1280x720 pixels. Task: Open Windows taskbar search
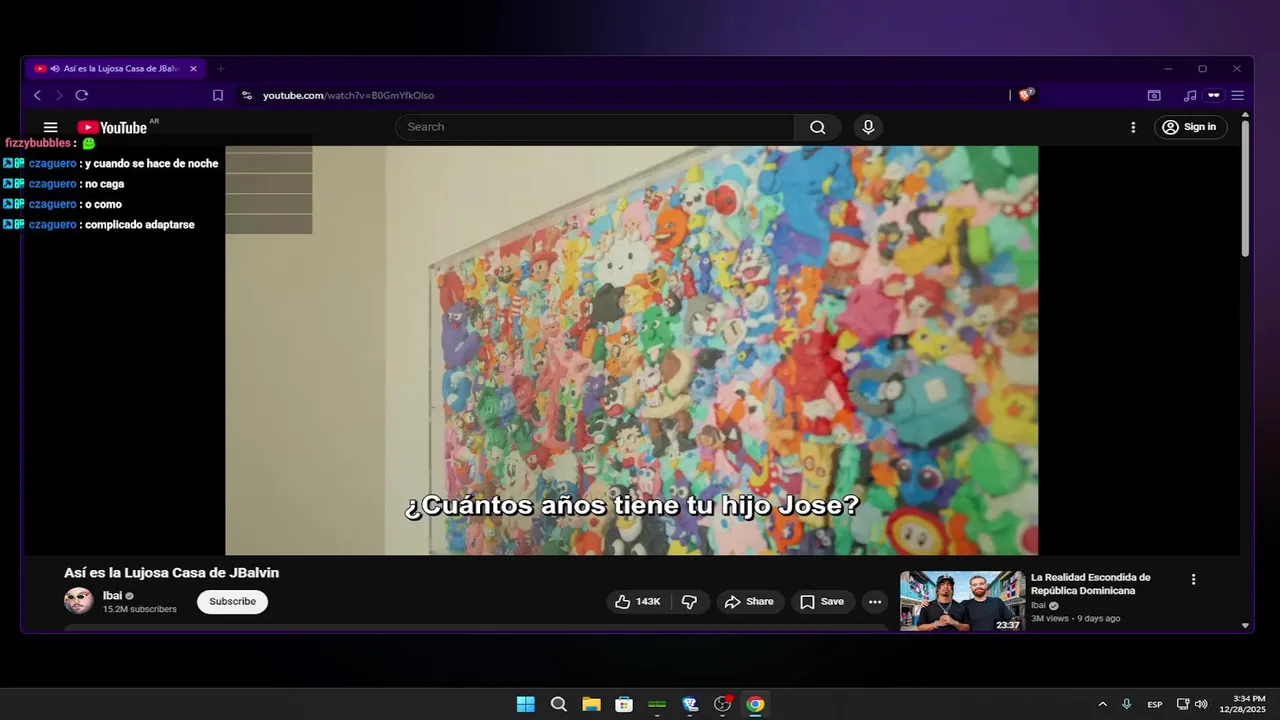coord(558,704)
